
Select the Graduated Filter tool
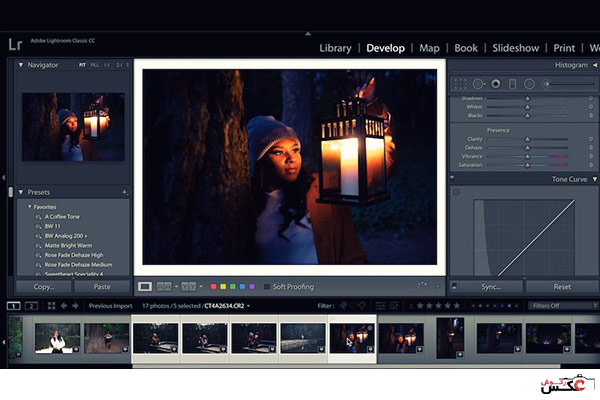512,84
